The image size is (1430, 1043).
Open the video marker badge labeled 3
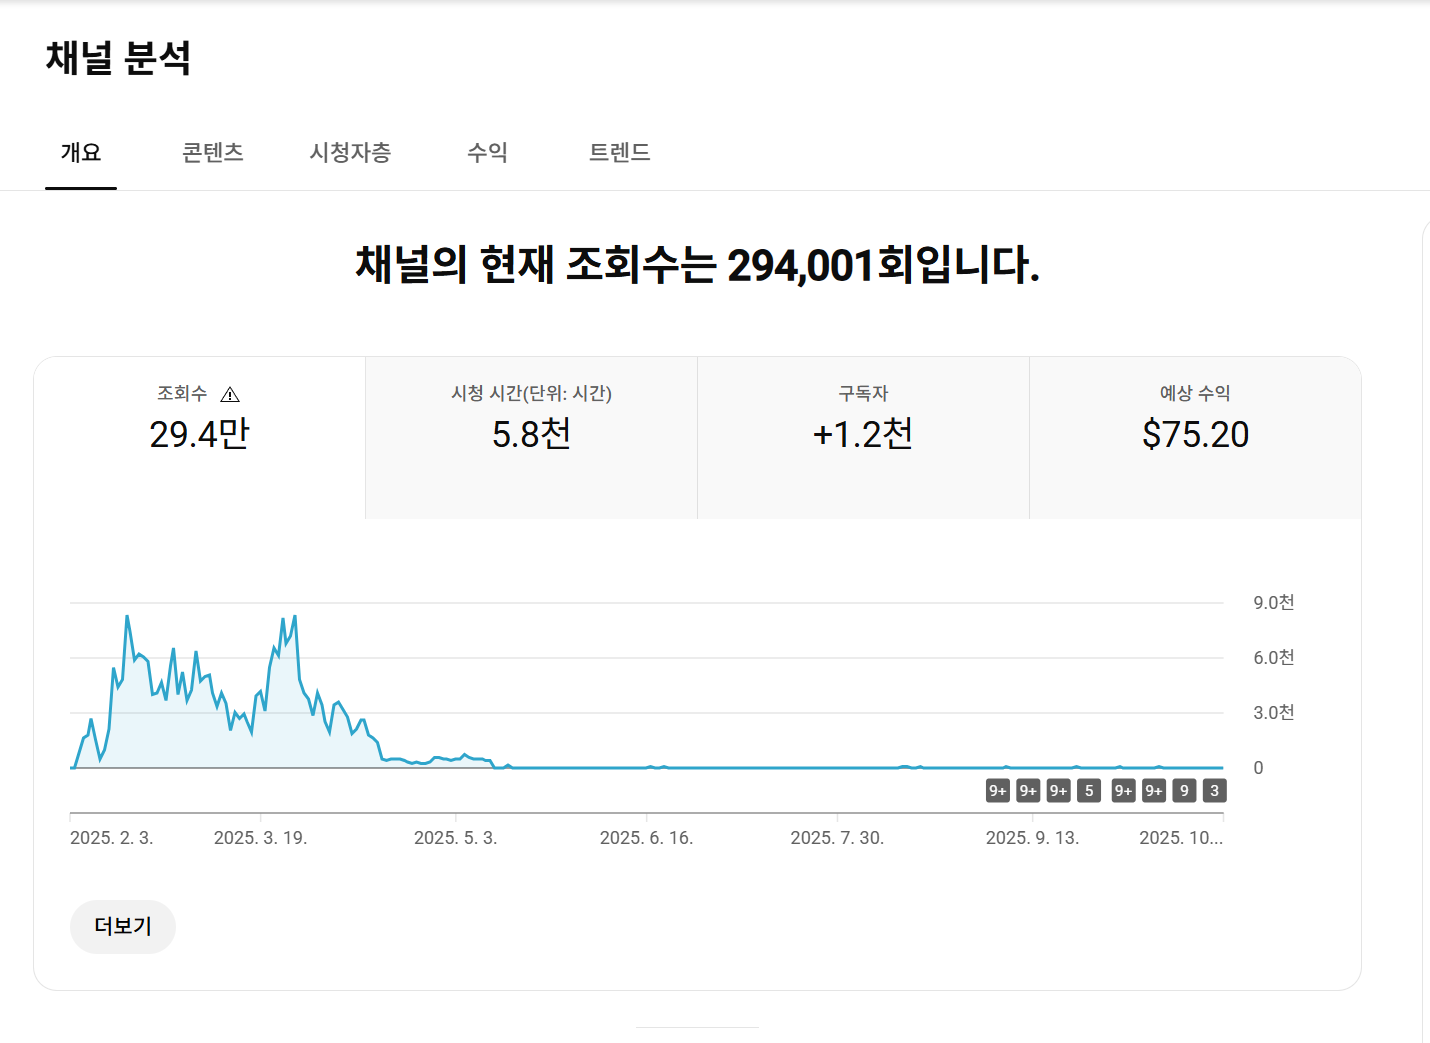(x=1214, y=791)
